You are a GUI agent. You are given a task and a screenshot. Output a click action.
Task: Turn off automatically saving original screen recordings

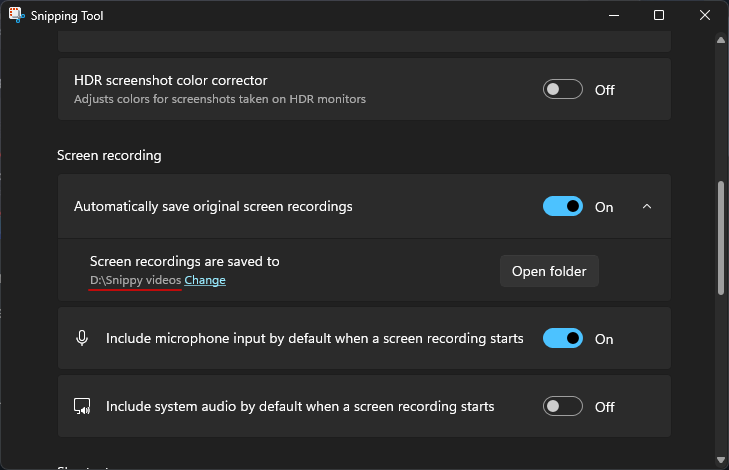coord(563,206)
